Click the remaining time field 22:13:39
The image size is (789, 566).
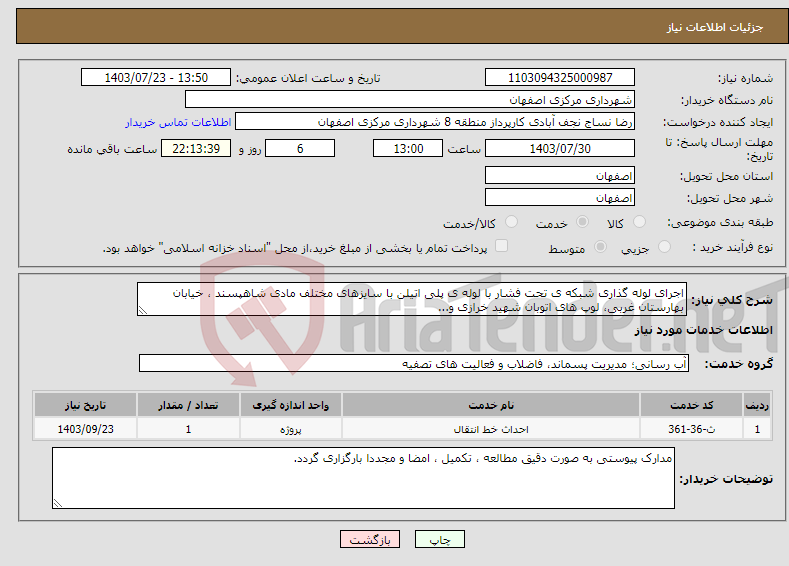coord(196,148)
